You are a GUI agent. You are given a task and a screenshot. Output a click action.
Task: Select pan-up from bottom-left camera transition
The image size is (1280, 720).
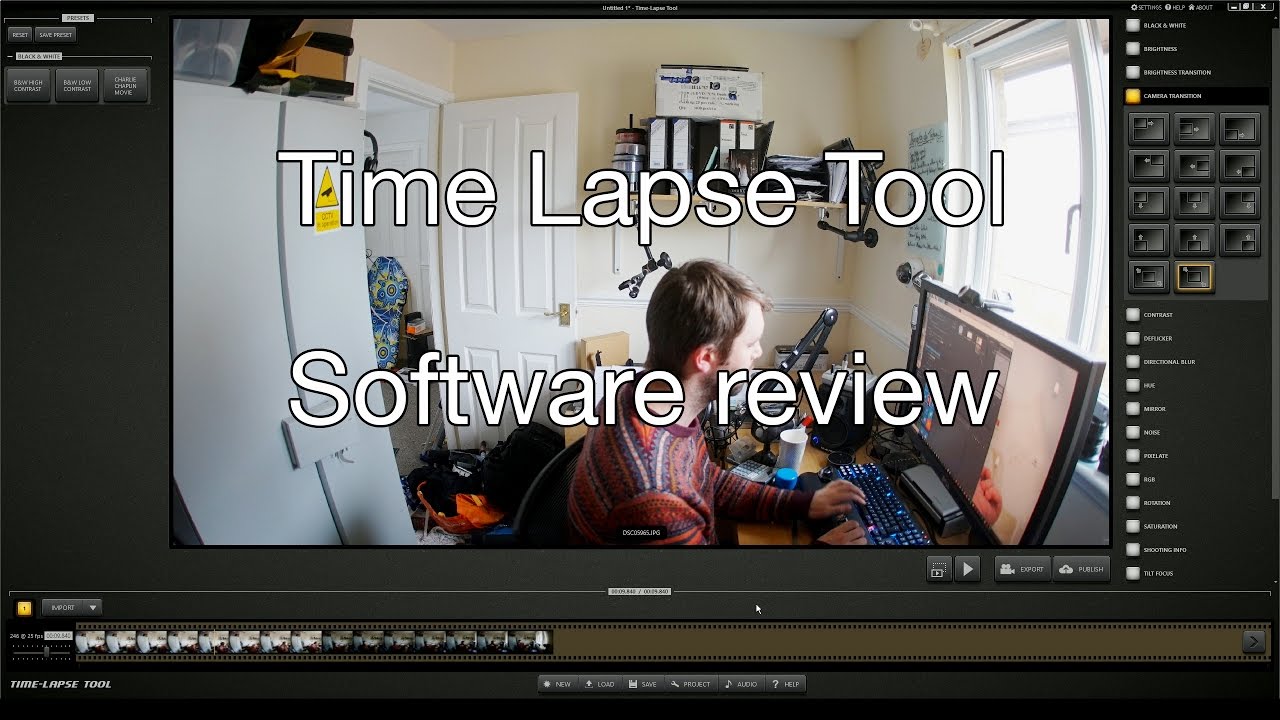tap(1149, 240)
